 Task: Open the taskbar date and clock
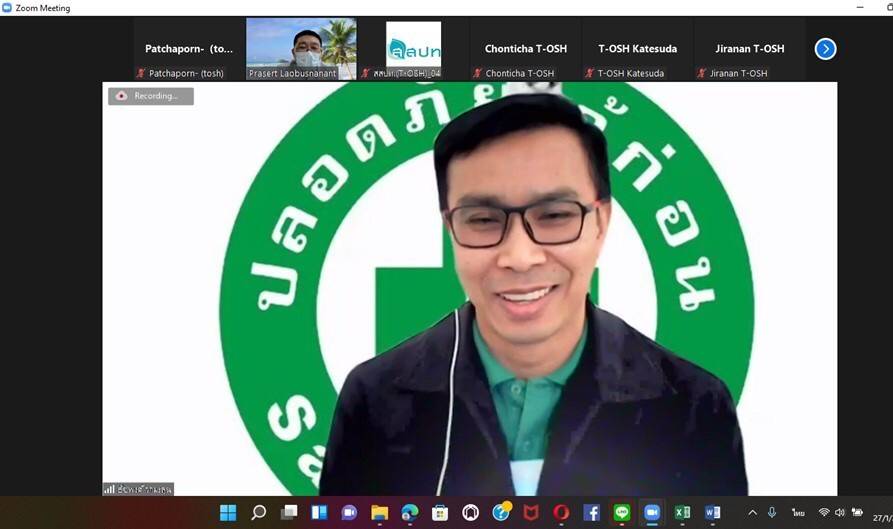click(882, 517)
